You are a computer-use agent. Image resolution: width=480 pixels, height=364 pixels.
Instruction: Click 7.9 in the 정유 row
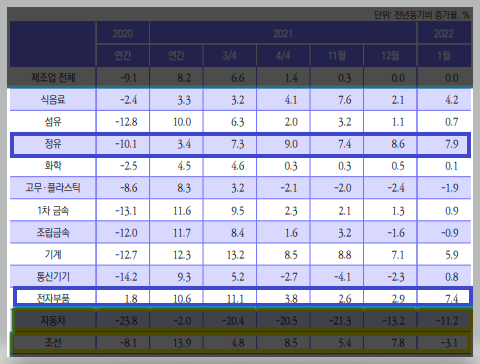[452, 144]
